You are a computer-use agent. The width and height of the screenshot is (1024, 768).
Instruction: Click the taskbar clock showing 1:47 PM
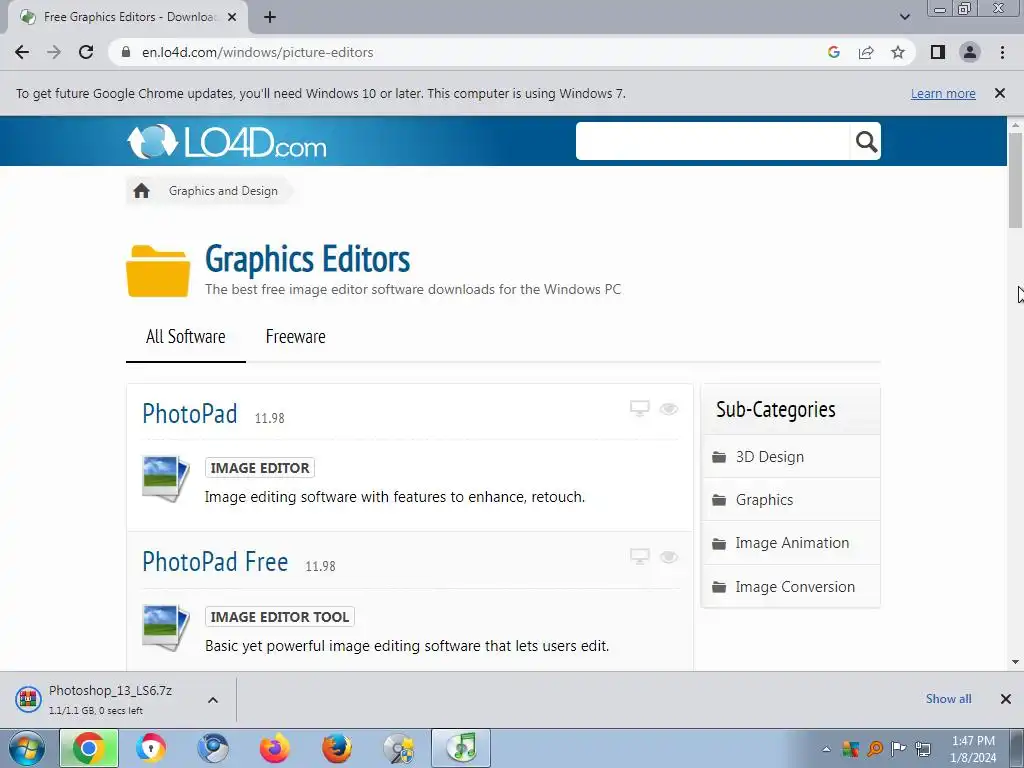(973, 749)
